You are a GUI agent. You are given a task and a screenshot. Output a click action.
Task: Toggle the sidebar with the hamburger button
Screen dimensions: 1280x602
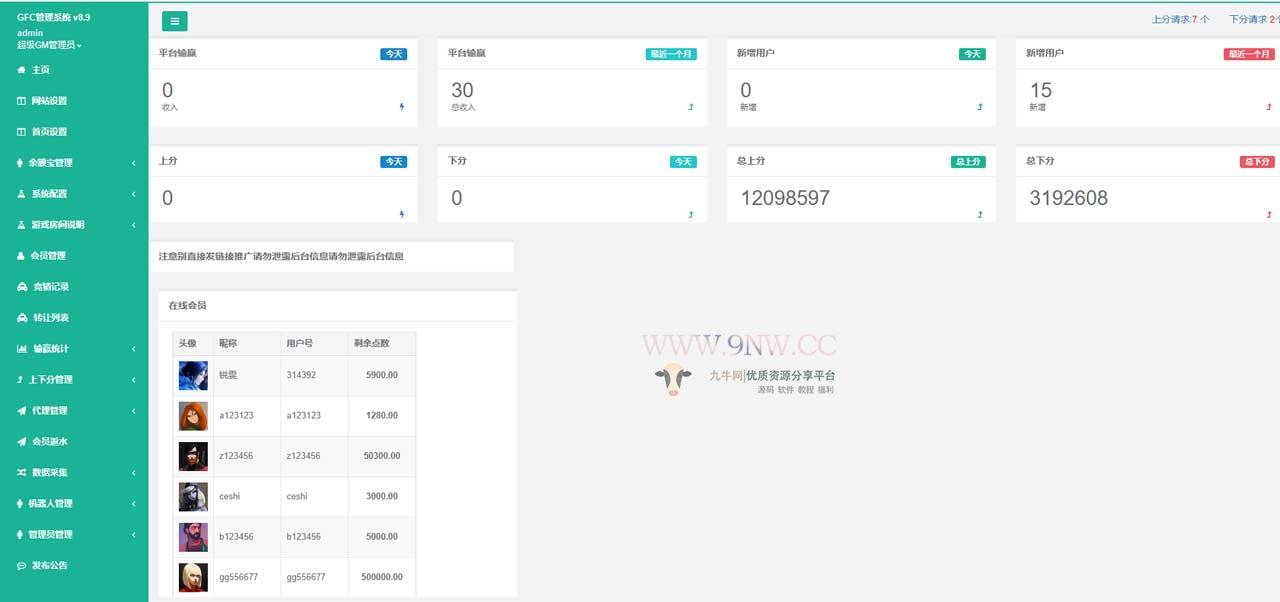point(174,21)
